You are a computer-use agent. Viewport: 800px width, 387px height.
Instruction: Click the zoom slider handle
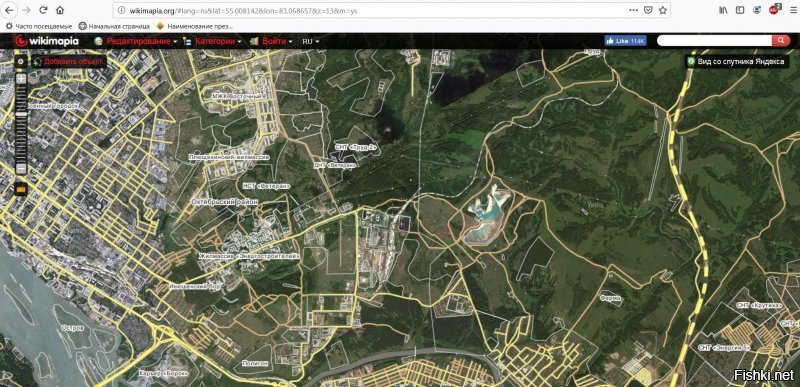pyautogui.click(x=21, y=115)
